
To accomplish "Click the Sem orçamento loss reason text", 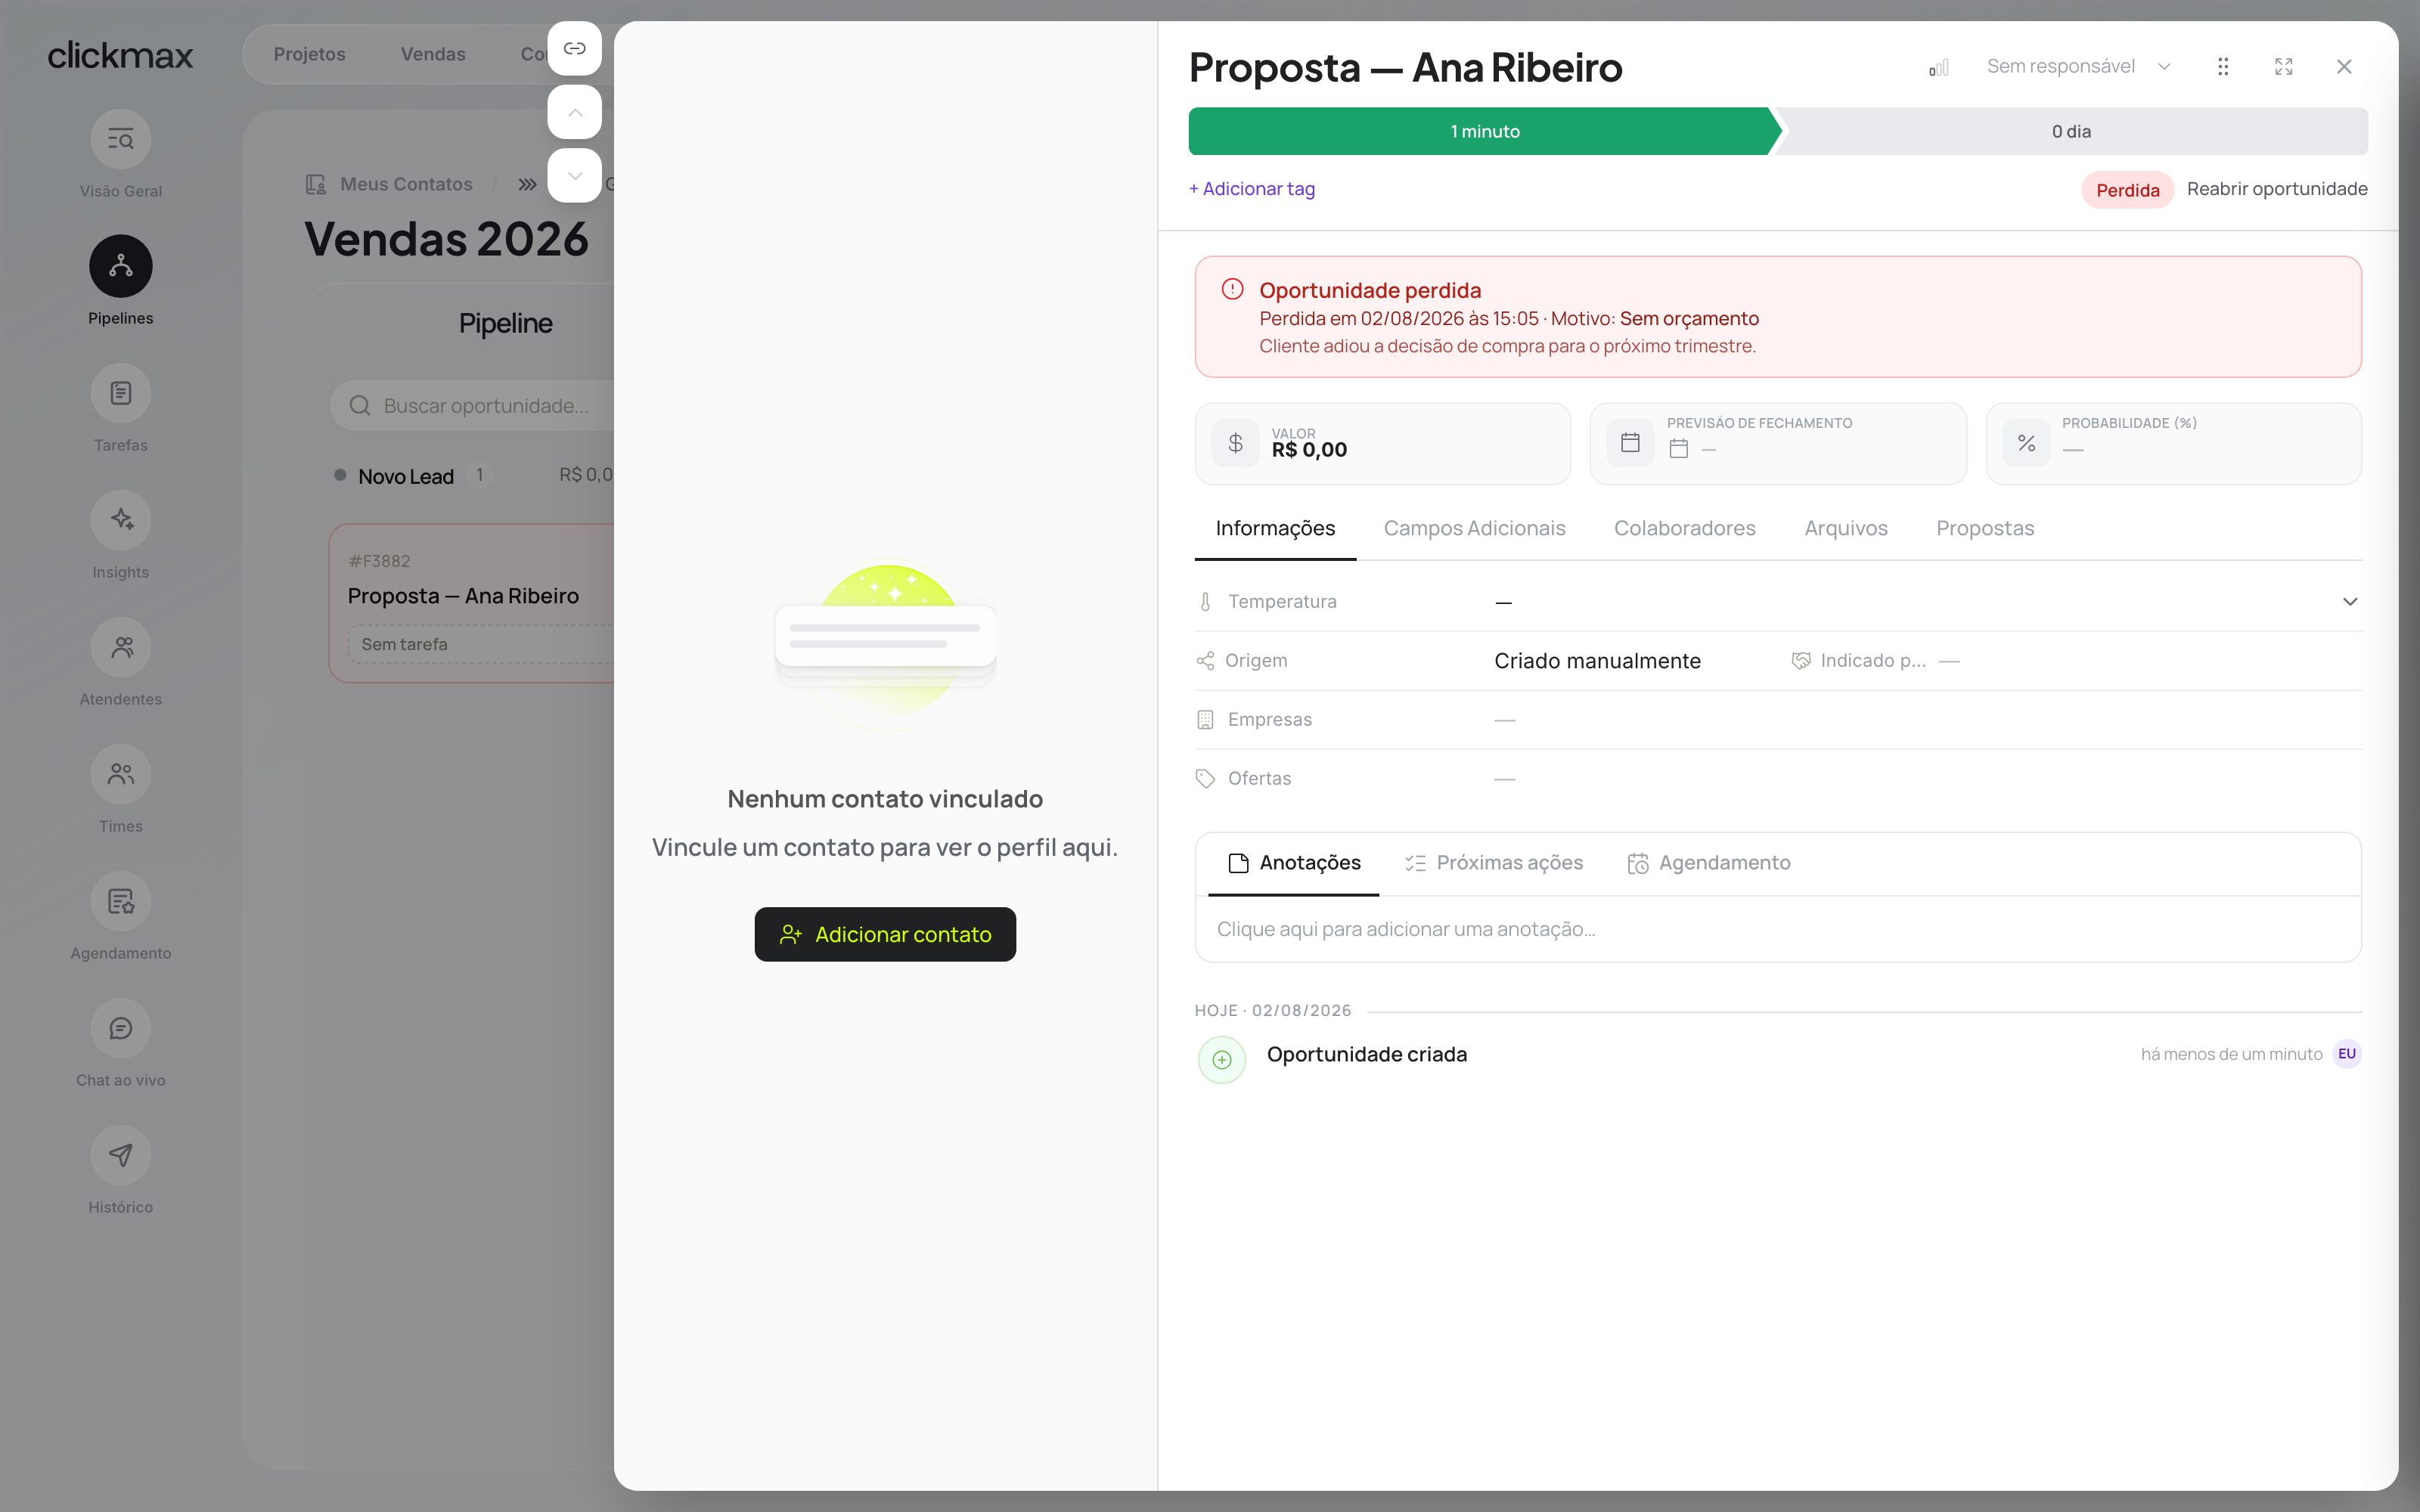I will pyautogui.click(x=1689, y=318).
